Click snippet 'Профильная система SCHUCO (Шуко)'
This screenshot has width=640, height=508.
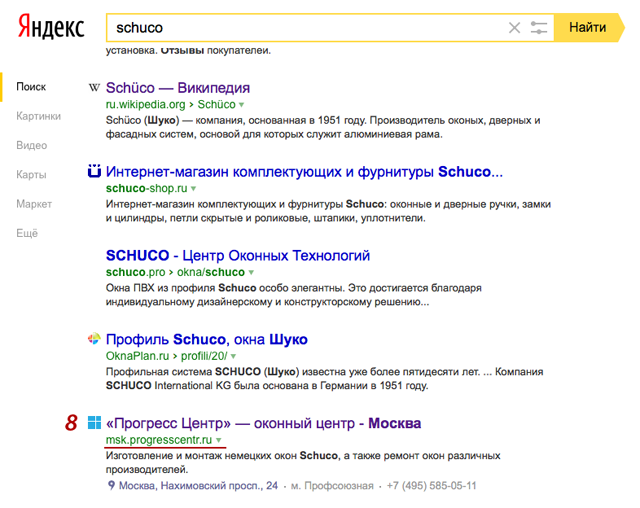click(x=202, y=372)
